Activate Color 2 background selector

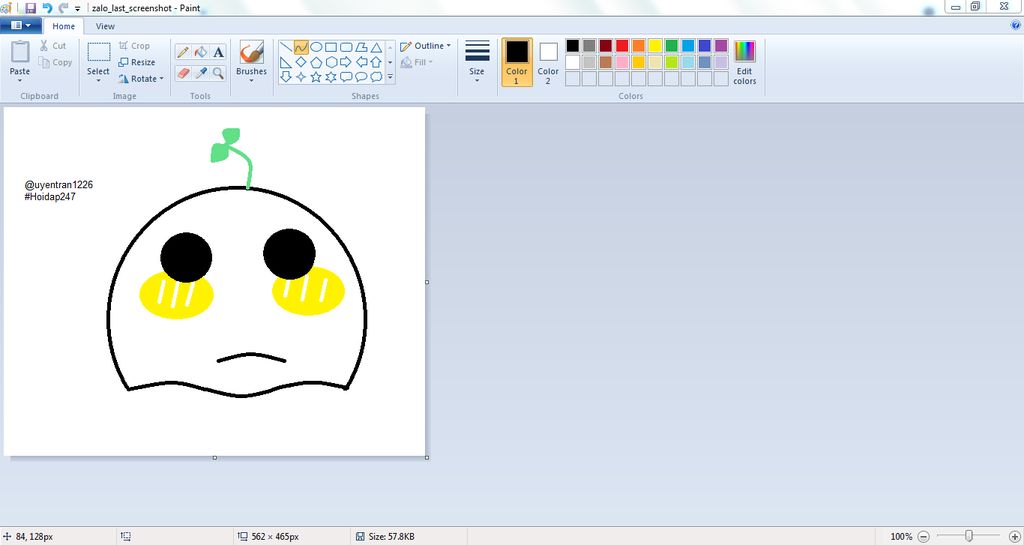(548, 62)
